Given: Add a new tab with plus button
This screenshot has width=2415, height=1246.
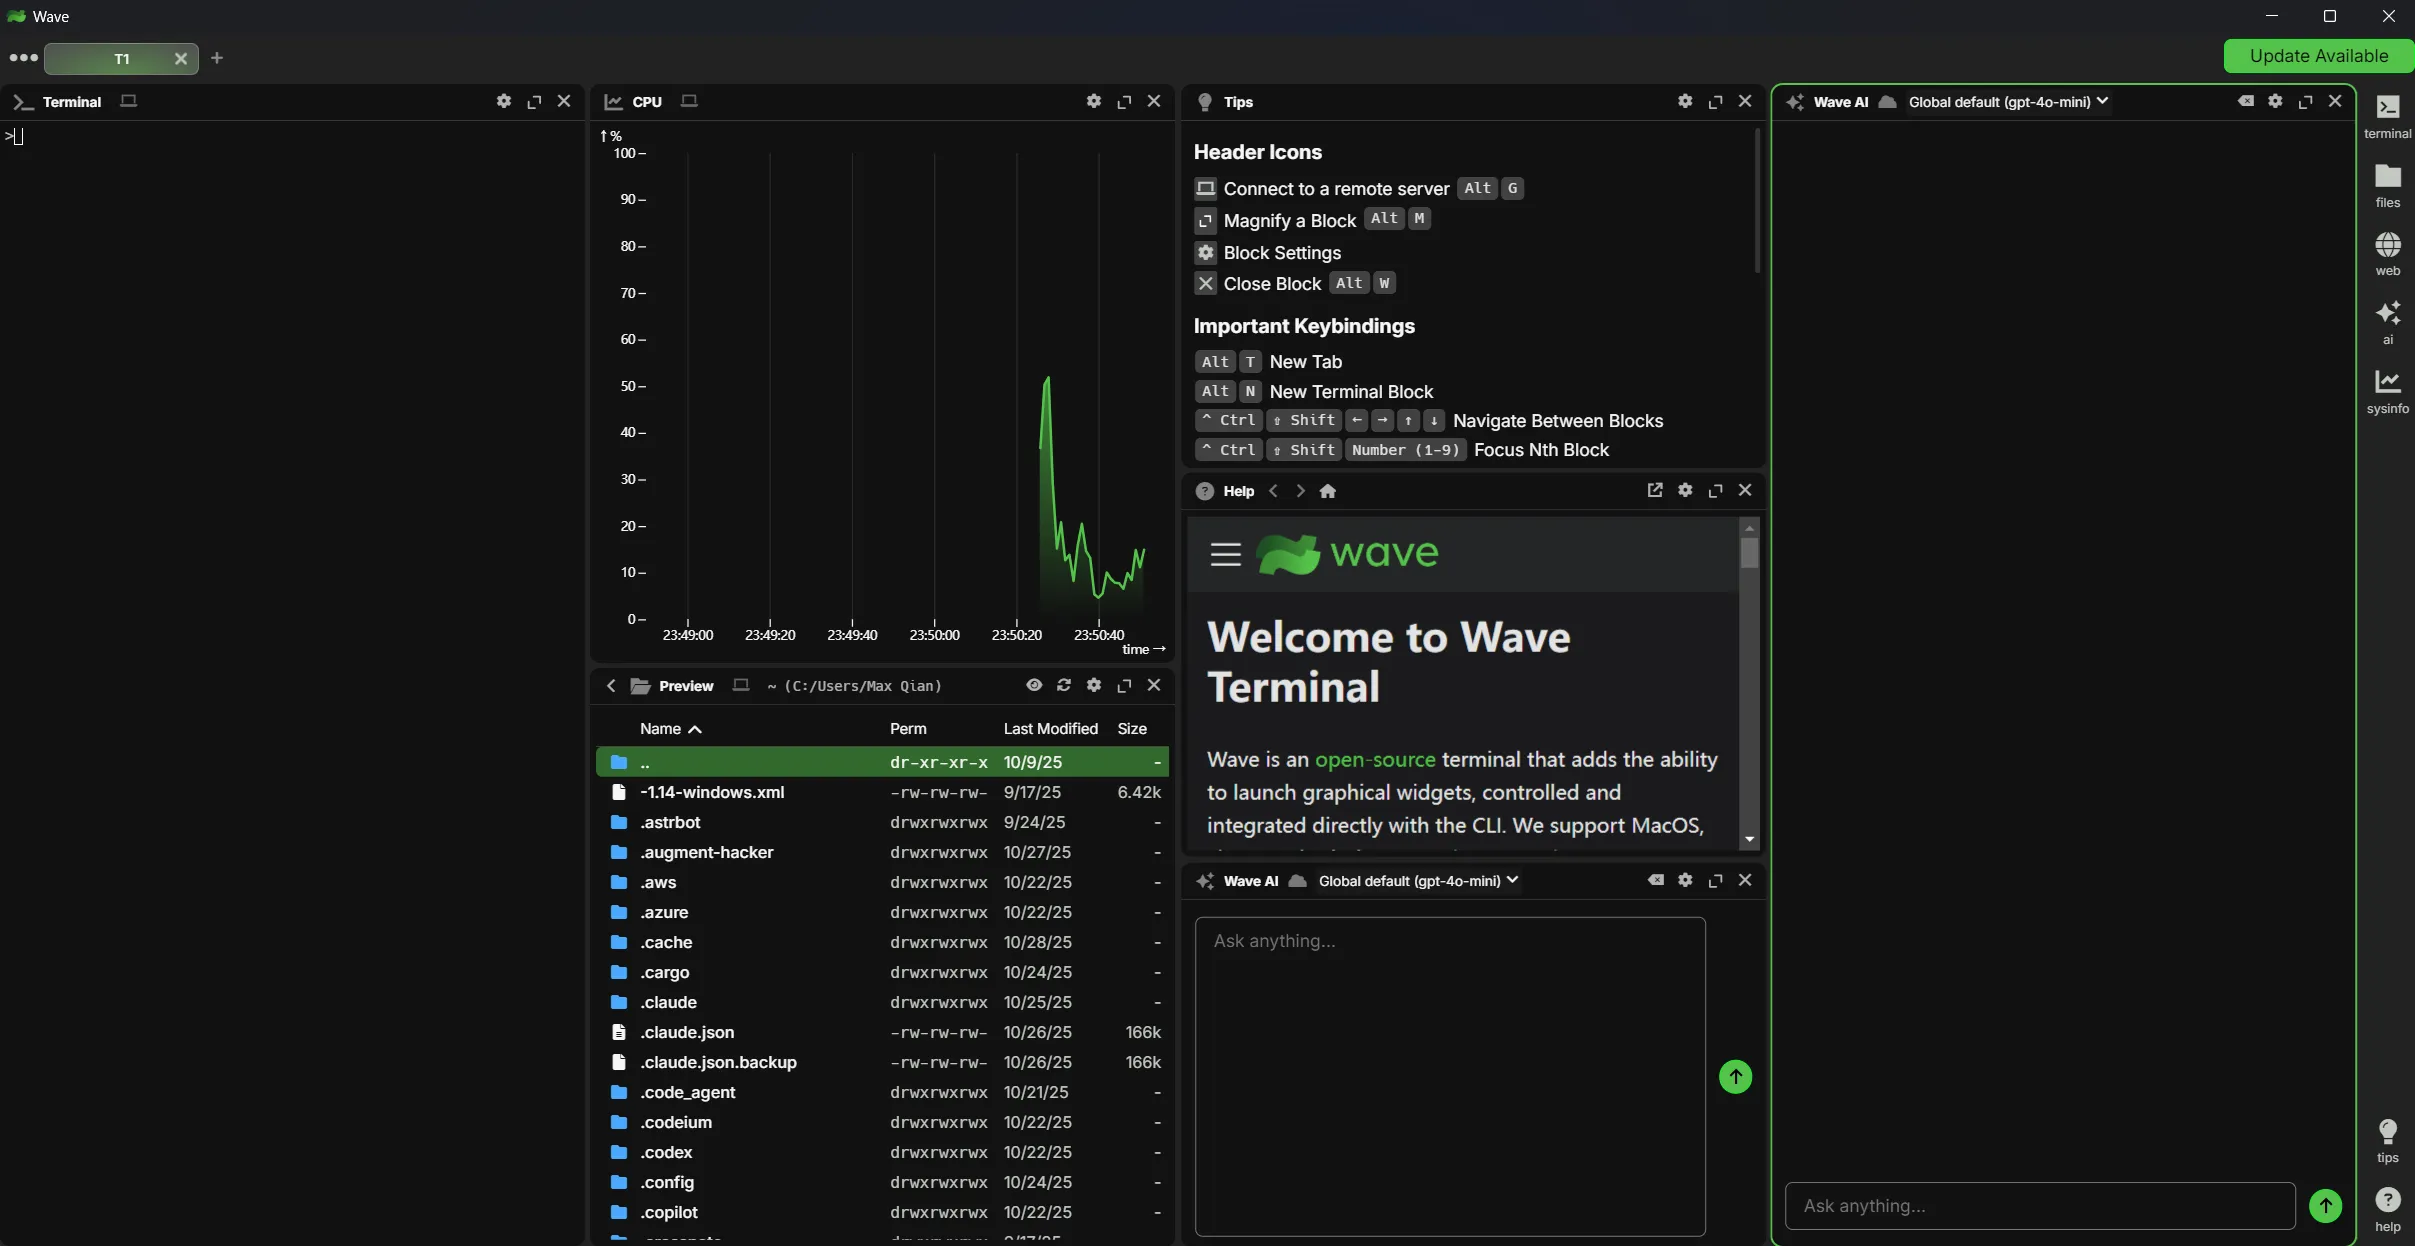Looking at the screenshot, I should pyautogui.click(x=217, y=58).
